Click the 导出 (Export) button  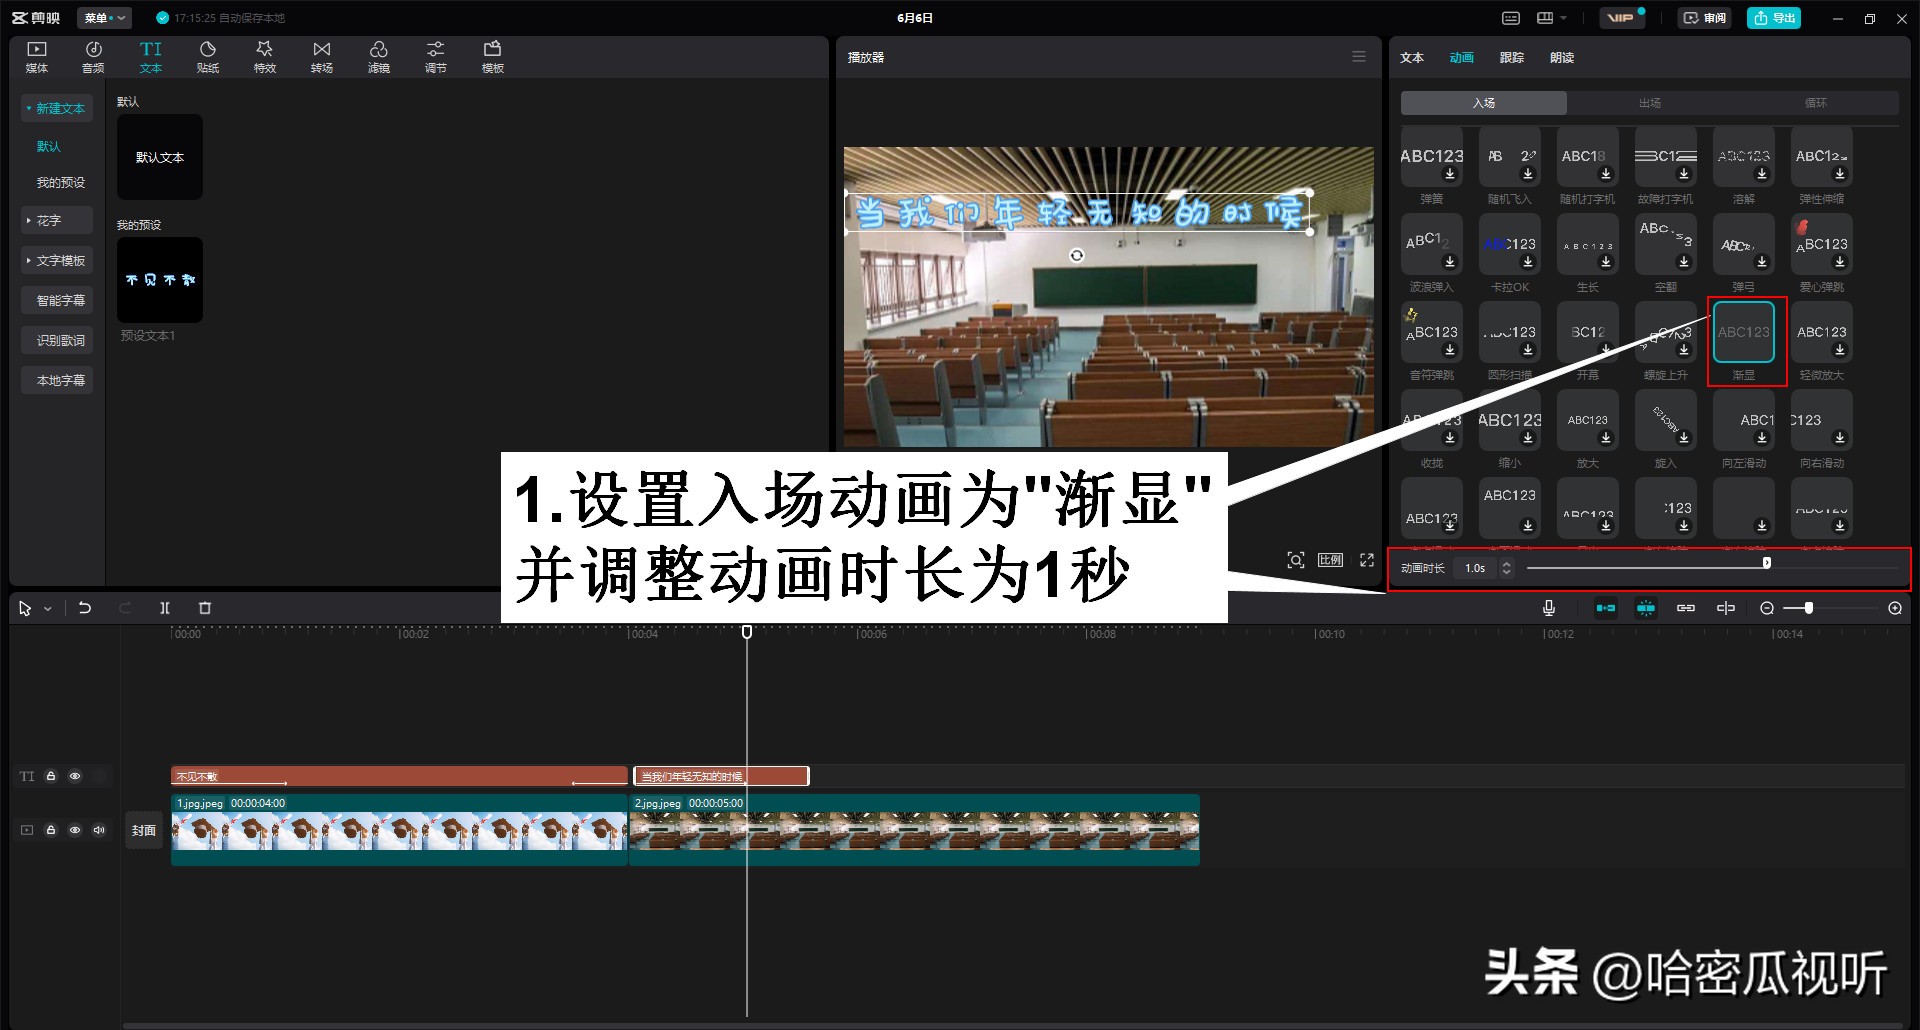tap(1774, 17)
